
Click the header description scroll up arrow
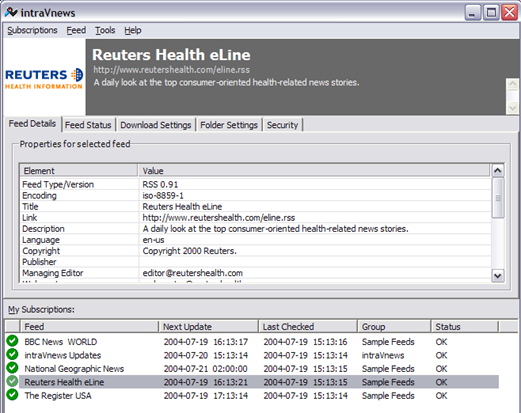coord(512,84)
